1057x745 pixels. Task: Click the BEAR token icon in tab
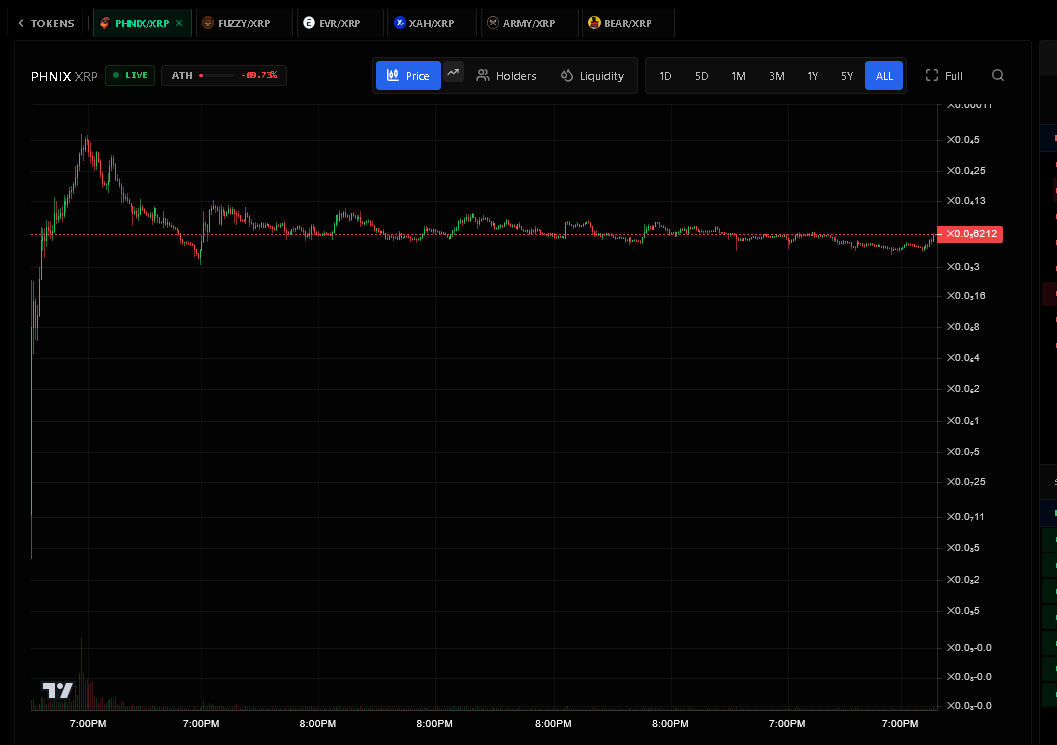pyautogui.click(x=594, y=23)
